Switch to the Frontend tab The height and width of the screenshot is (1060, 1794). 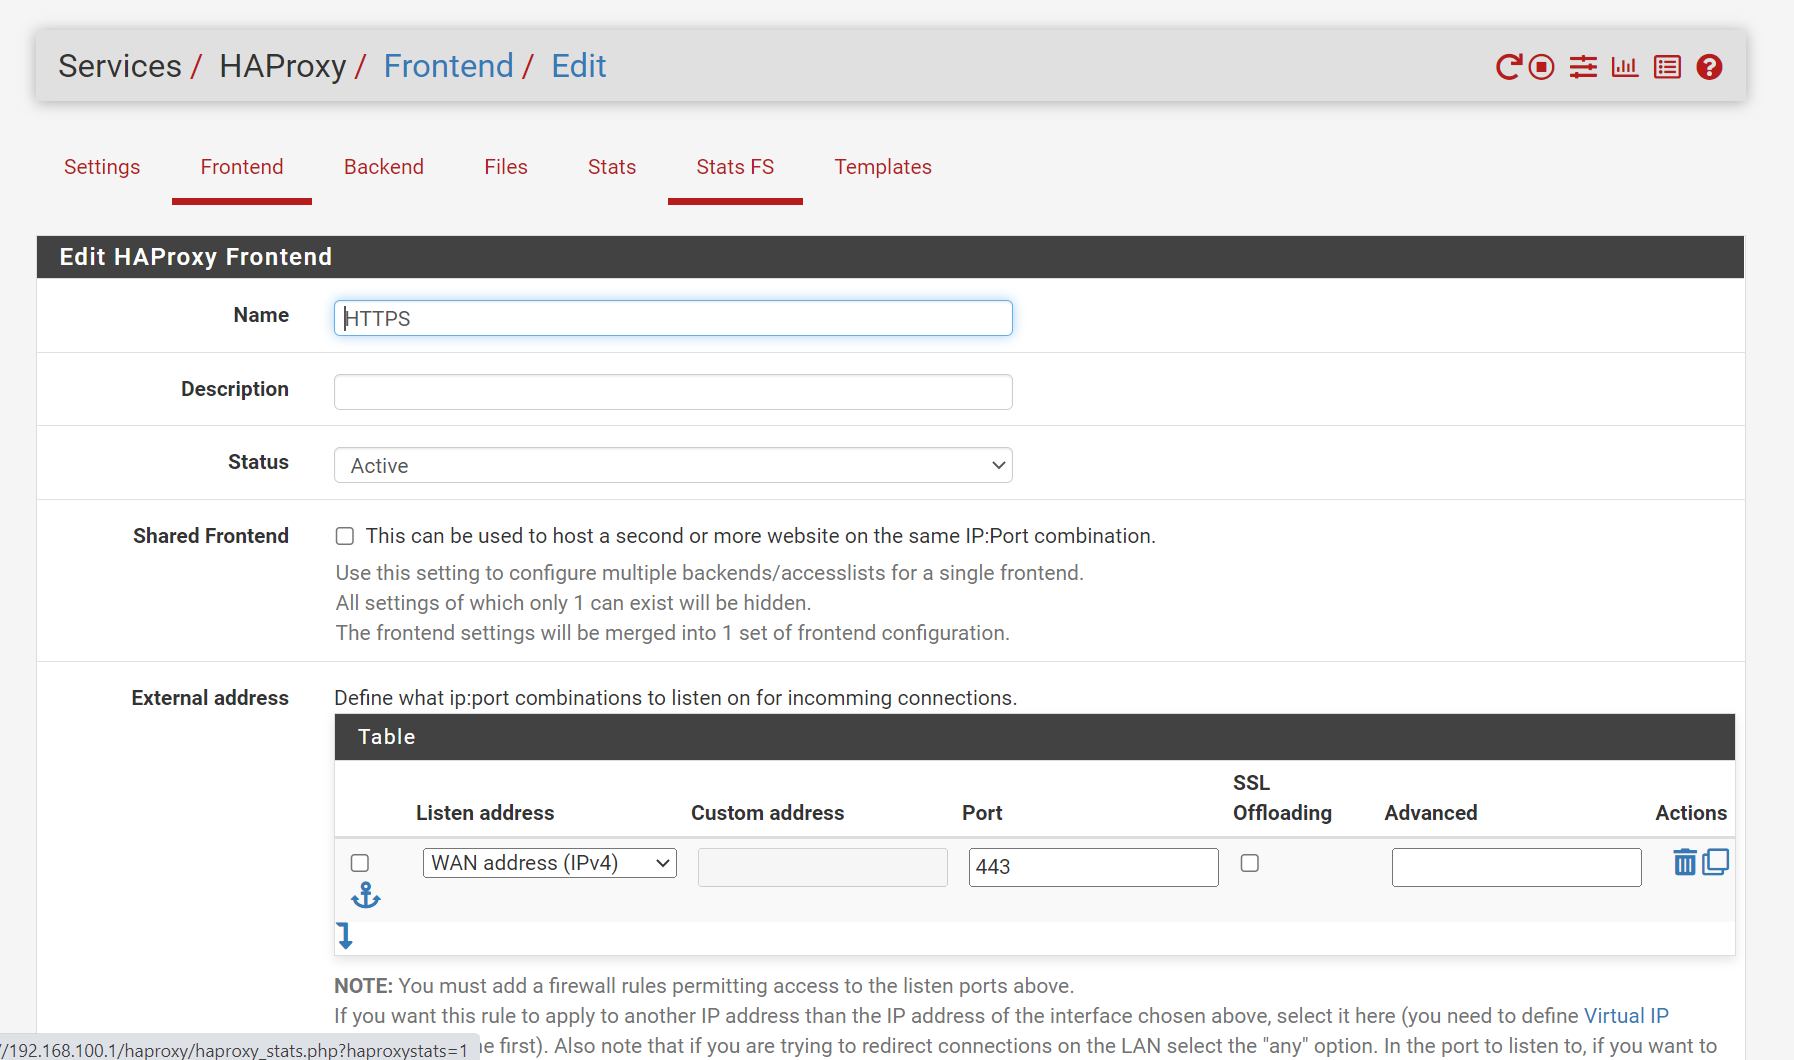(x=242, y=167)
